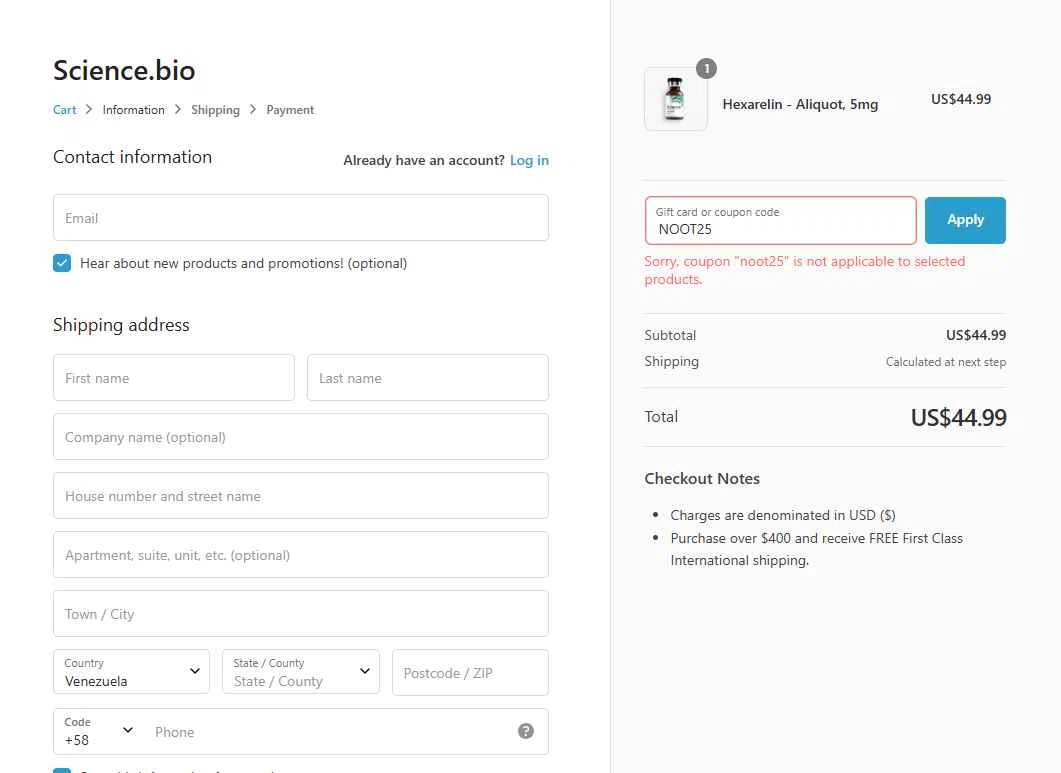Click 'Calculated at next step' shipping text

tap(945, 362)
